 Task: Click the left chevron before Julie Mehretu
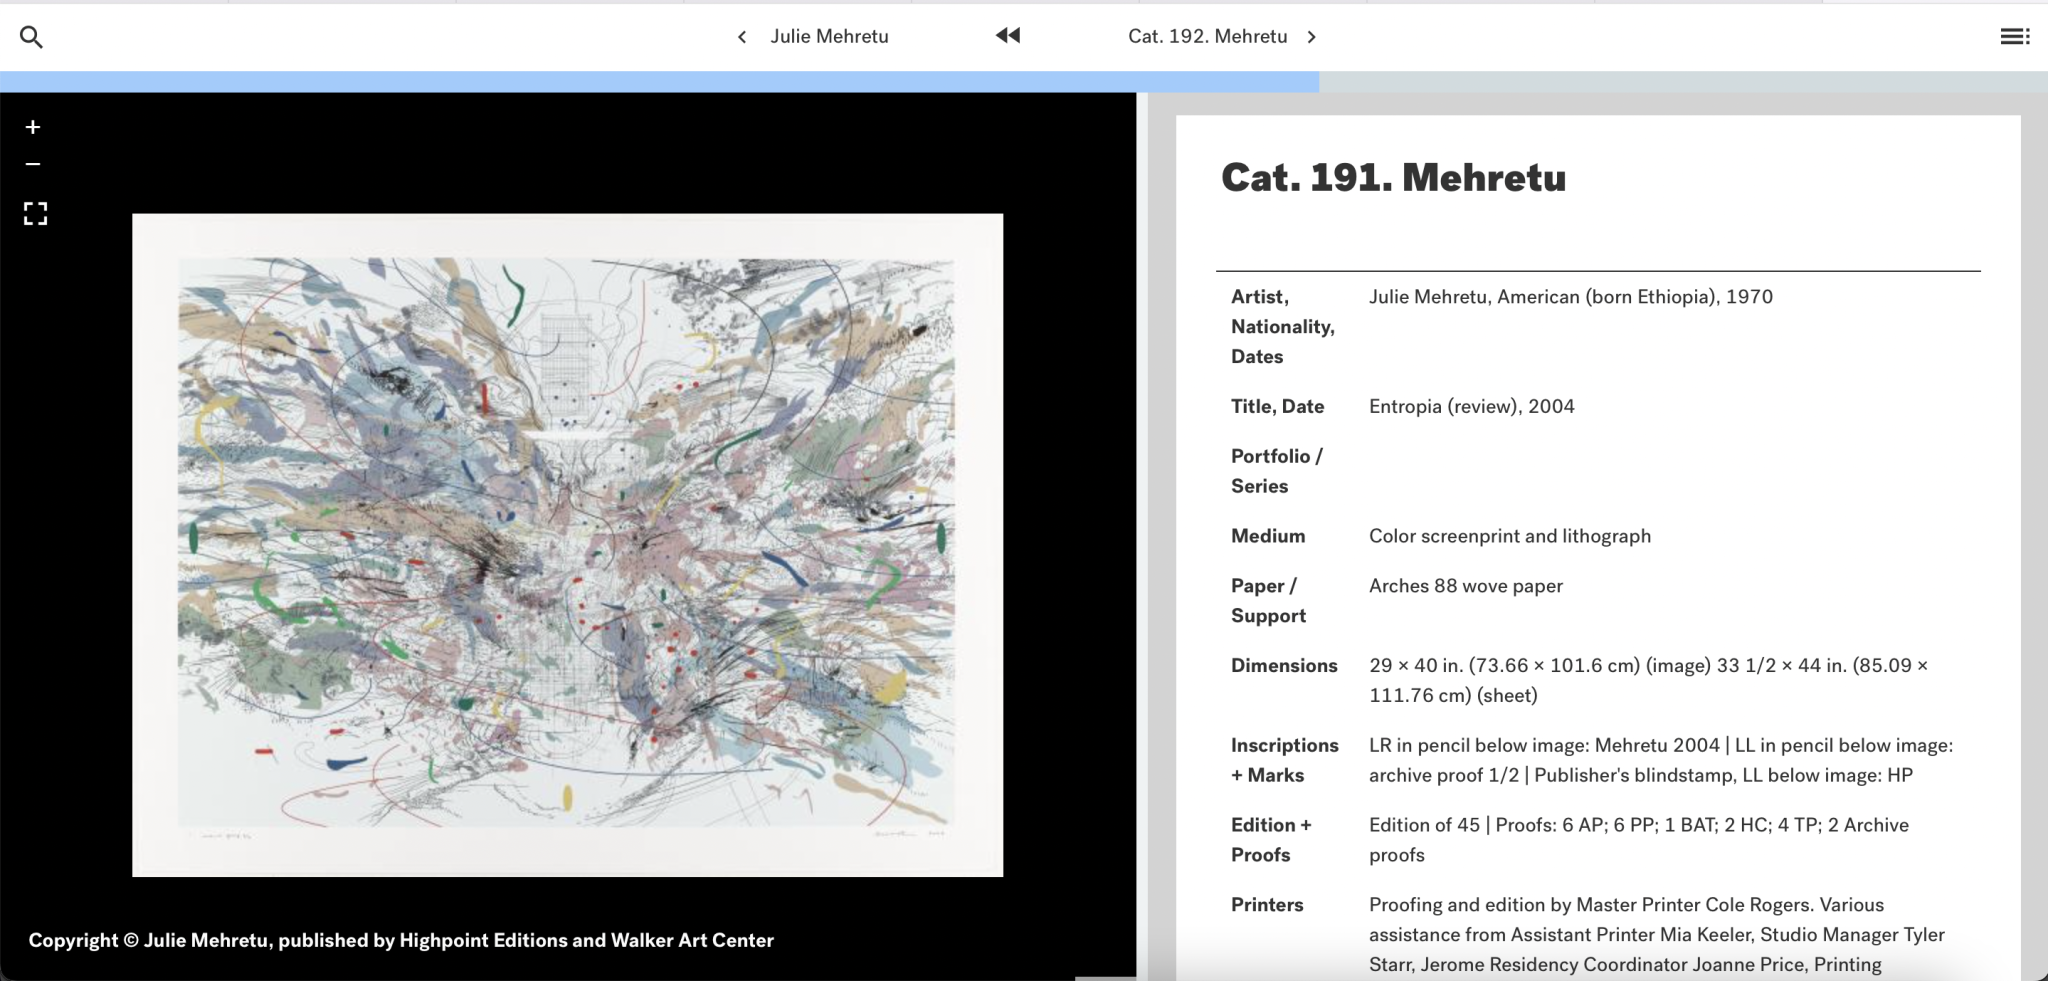click(742, 37)
